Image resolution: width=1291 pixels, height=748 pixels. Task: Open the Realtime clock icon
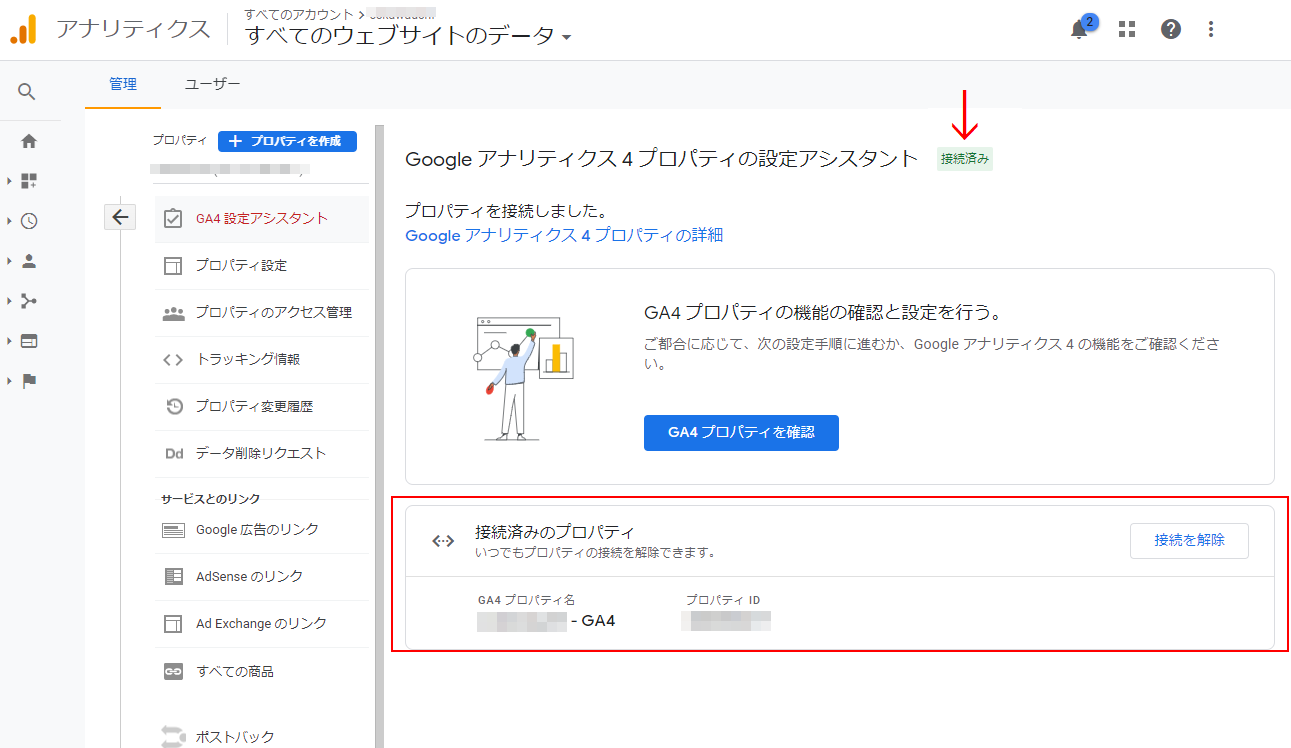[x=29, y=221]
